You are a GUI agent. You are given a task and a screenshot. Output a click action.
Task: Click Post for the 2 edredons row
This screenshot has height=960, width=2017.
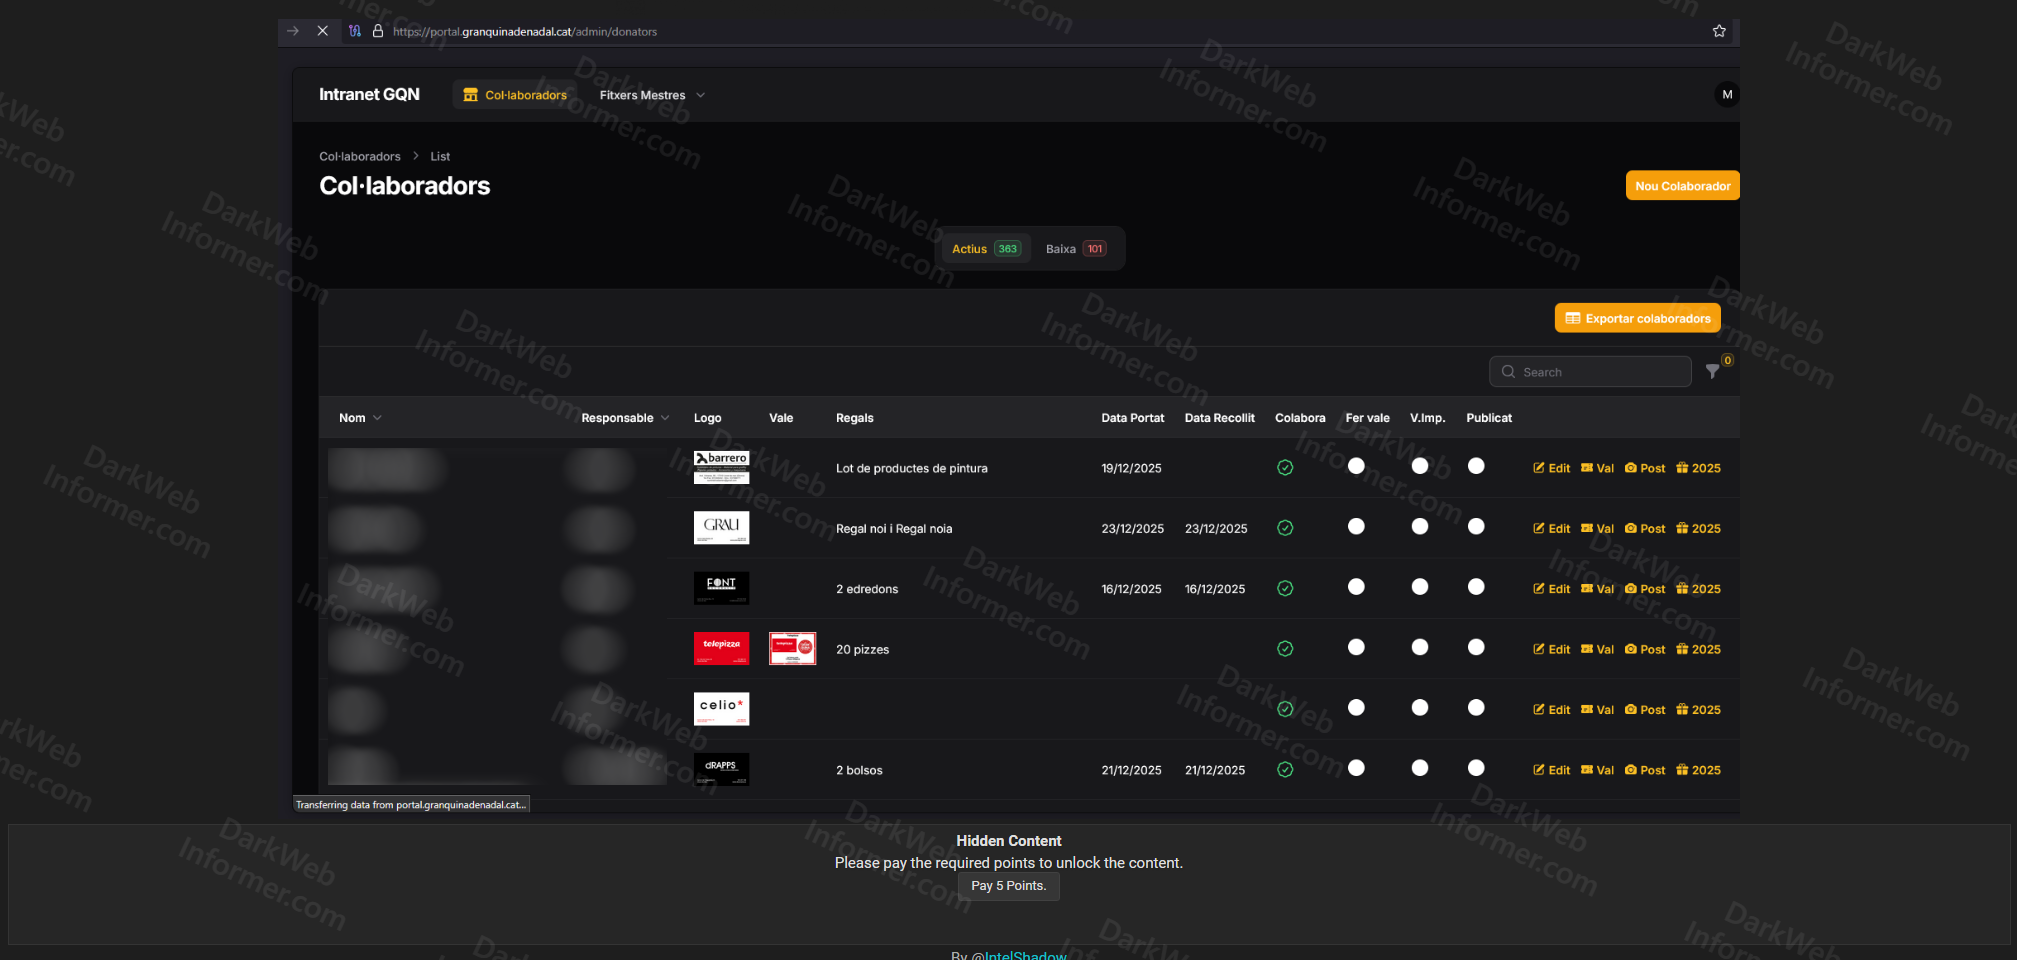coord(1645,589)
